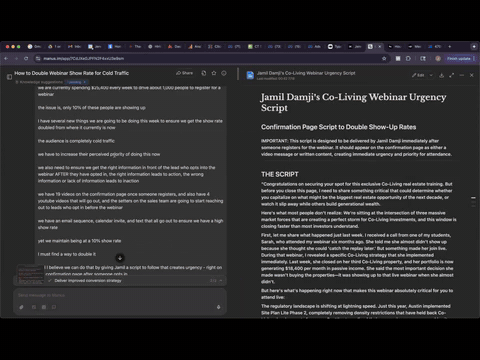Click the pending badge next to Knowledge suggestions
480x360 pixels.
click(x=76, y=82)
